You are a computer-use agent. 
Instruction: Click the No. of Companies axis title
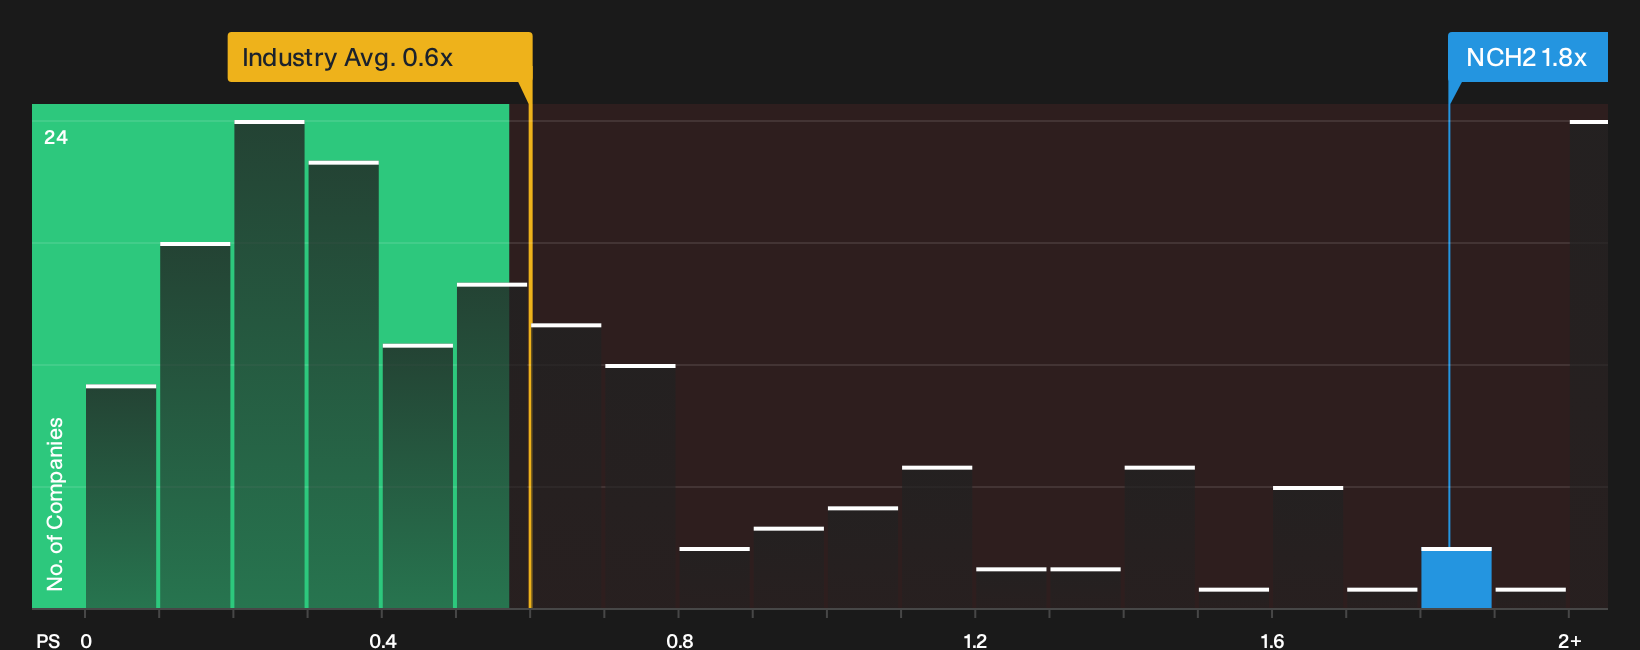(55, 504)
